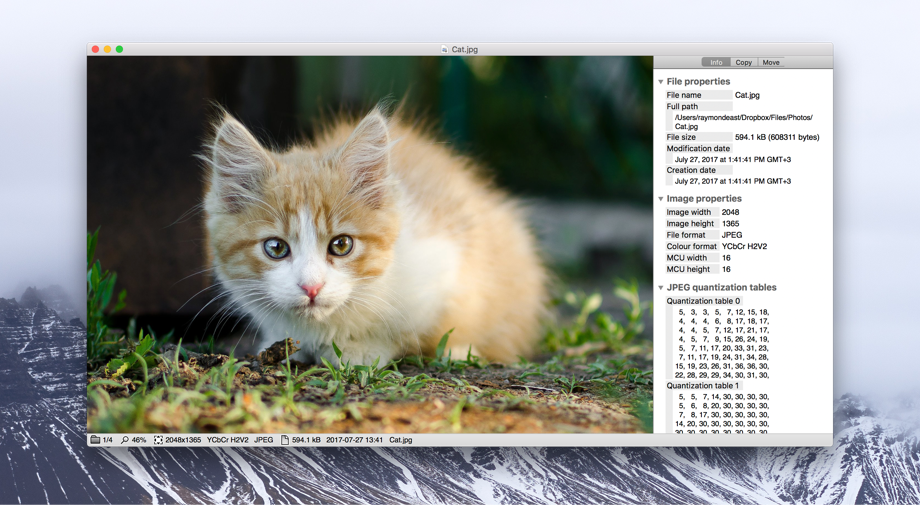Click the image dimensions icon beside 2048x1365
The width and height of the screenshot is (920, 506).
(158, 440)
